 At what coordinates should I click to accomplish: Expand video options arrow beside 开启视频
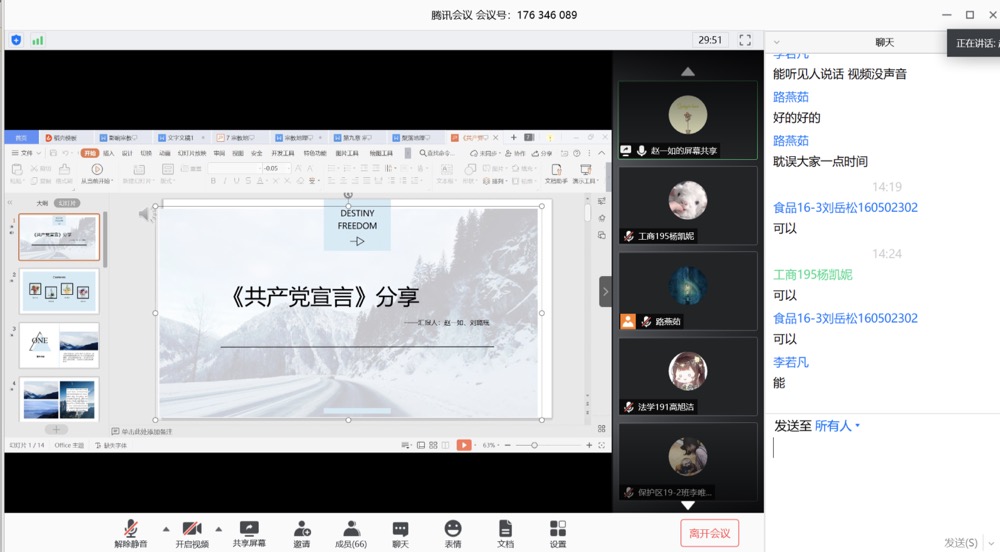point(218,529)
